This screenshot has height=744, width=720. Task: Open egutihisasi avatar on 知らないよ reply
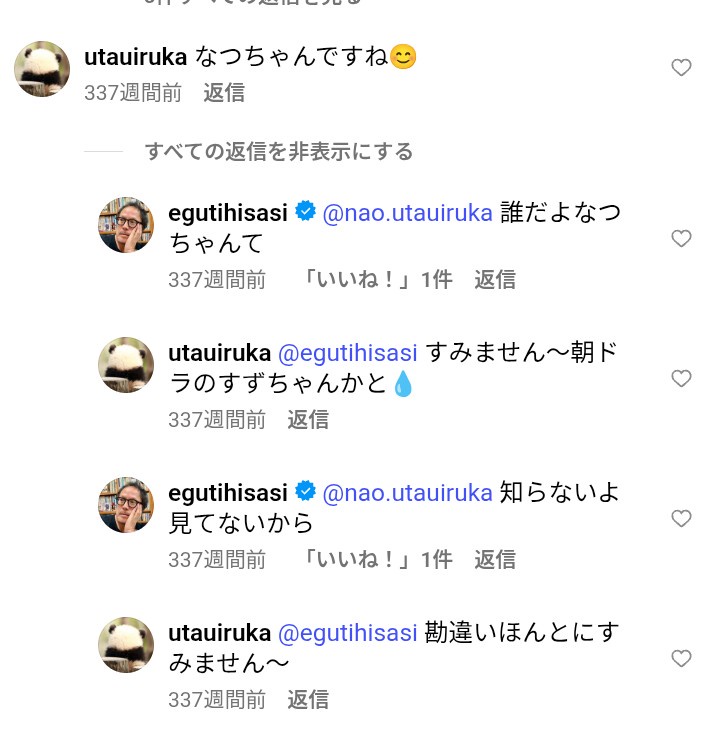click(125, 504)
